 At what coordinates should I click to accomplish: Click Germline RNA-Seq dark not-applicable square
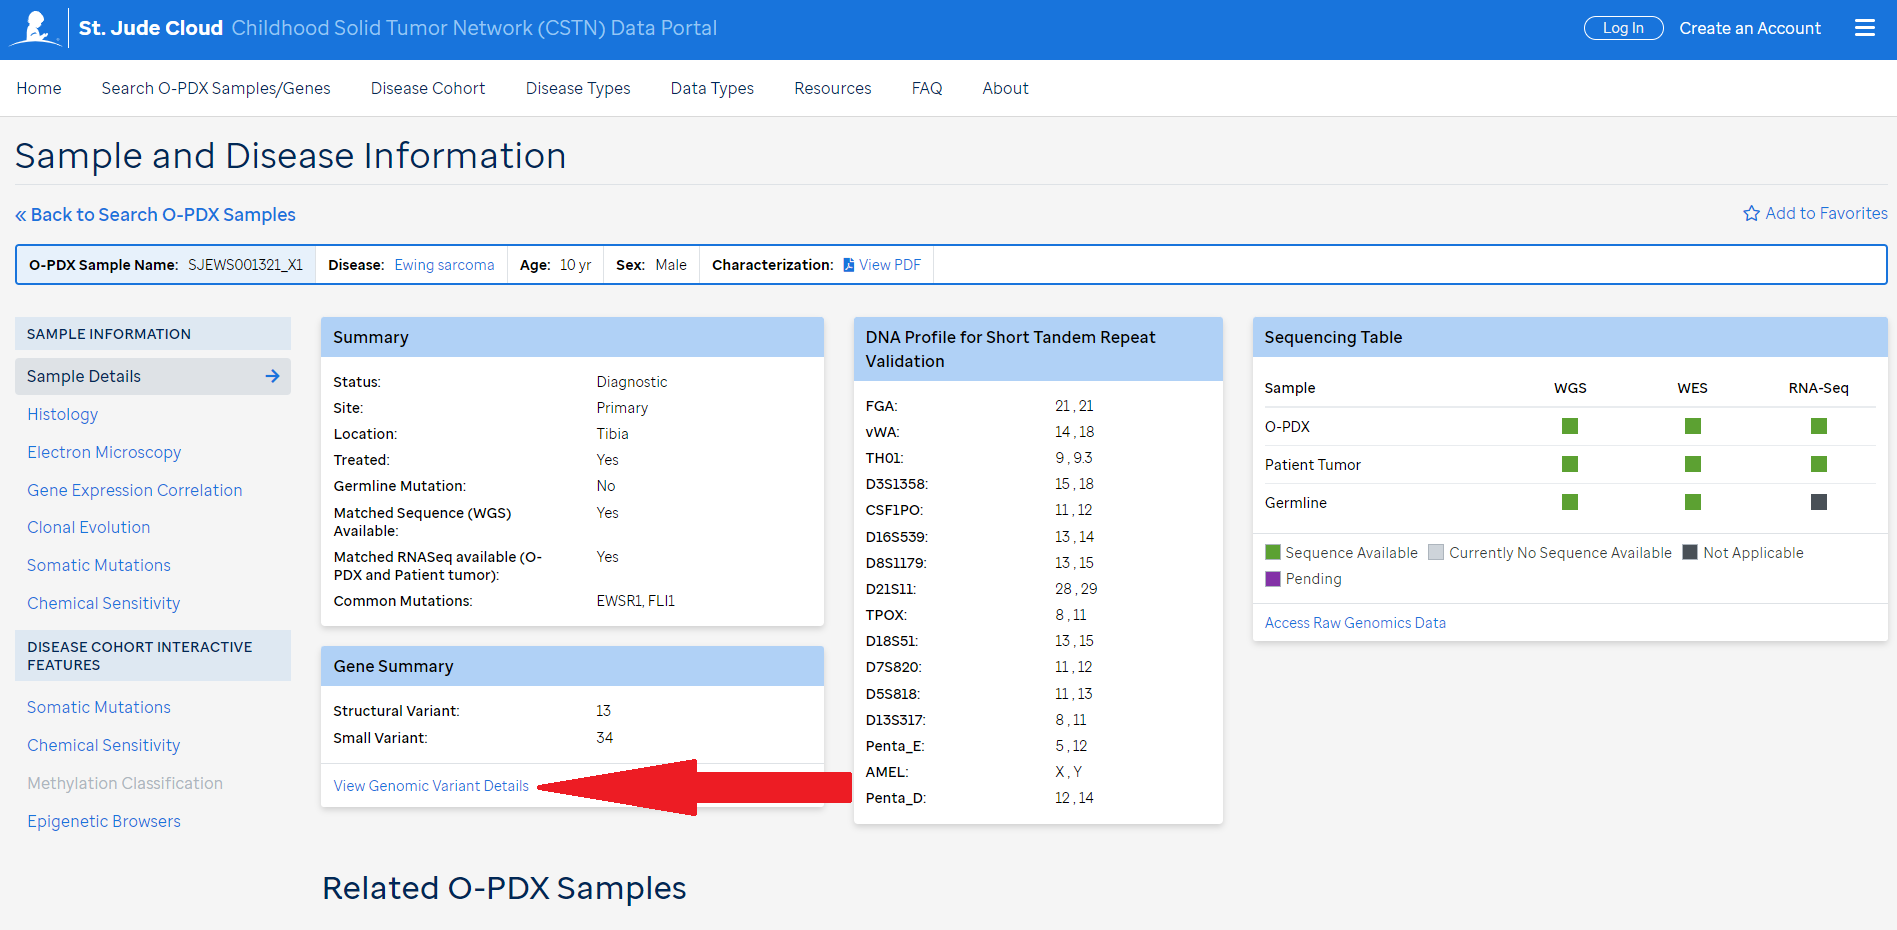click(1819, 502)
